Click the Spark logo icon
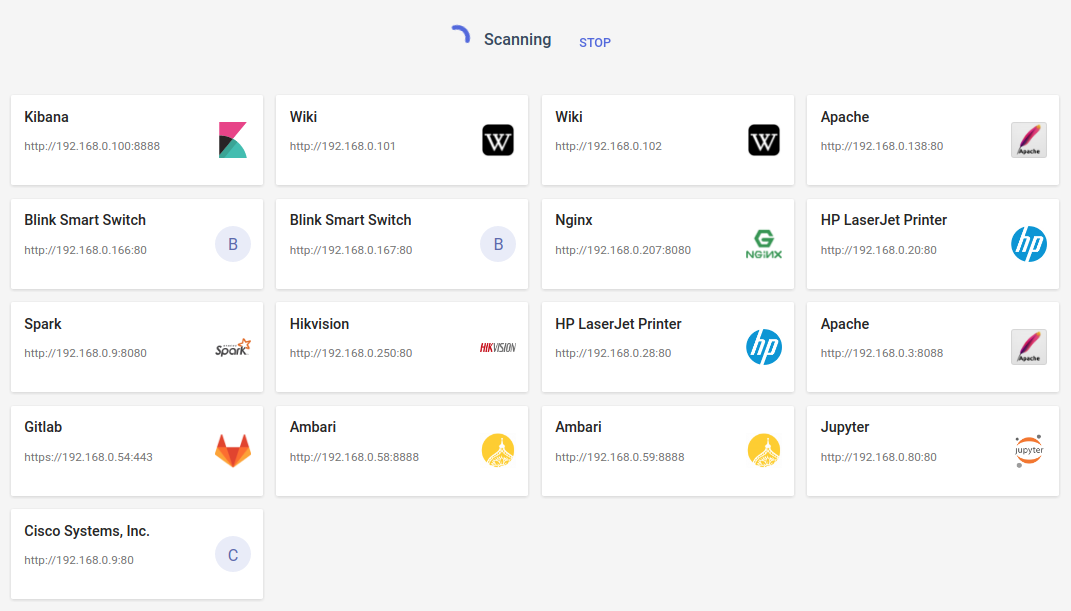 coord(233,347)
